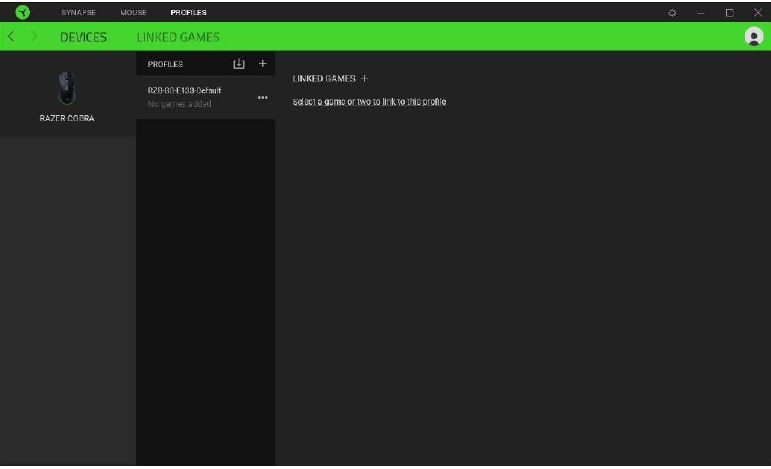This screenshot has width=771, height=469.
Task: Select the Default profile entry
Action: click(x=190, y=96)
